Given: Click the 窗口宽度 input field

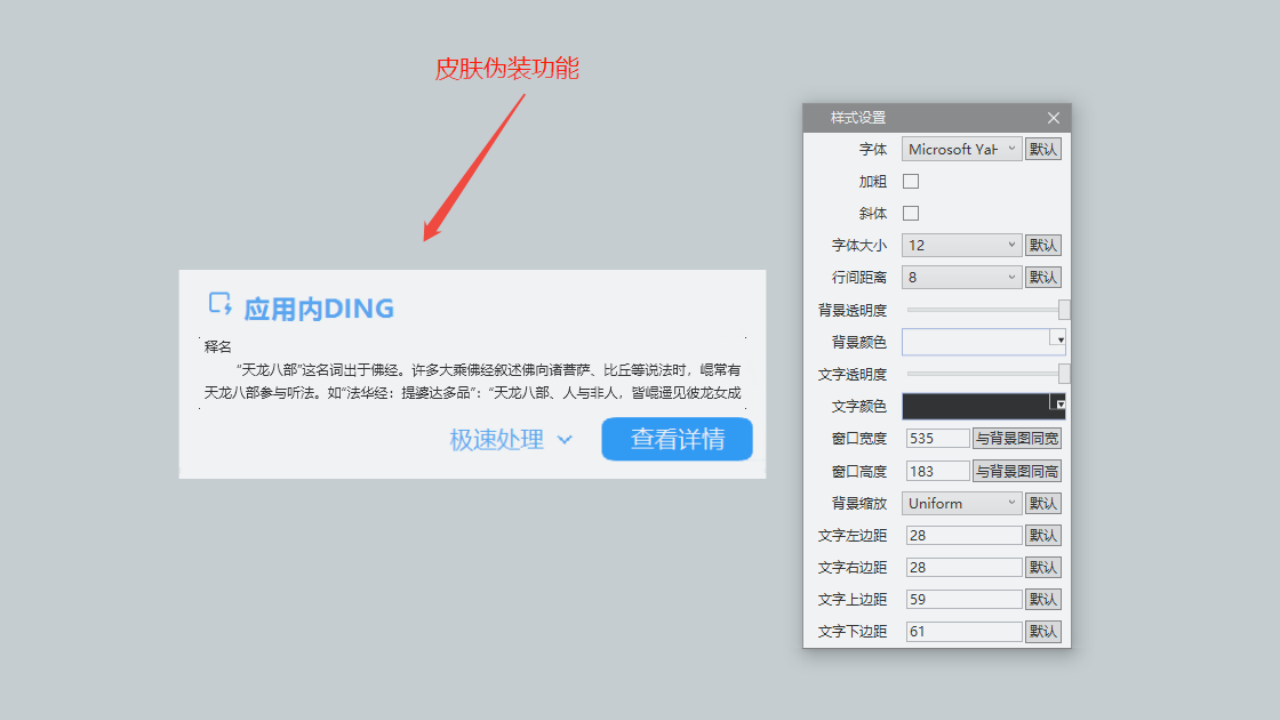Looking at the screenshot, I should point(938,438).
